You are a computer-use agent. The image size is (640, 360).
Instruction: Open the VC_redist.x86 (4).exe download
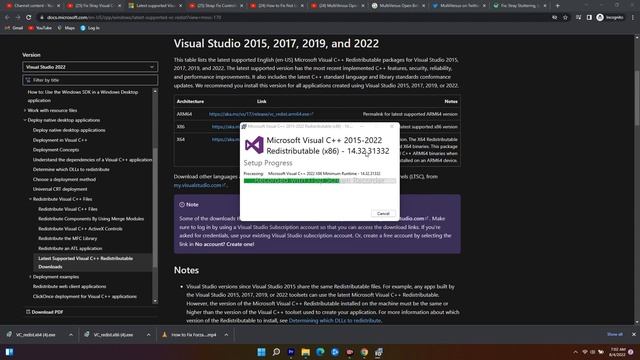[x=109, y=335]
